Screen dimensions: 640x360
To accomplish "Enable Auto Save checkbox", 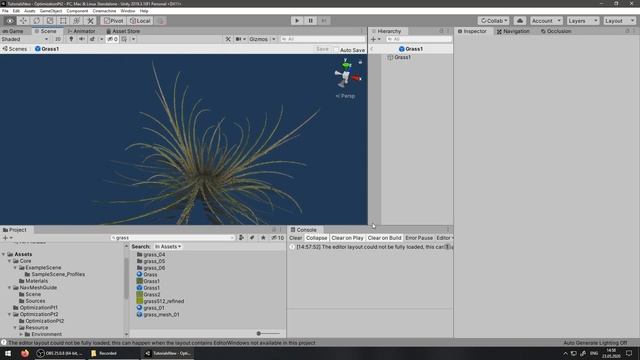I will coord(336,50).
